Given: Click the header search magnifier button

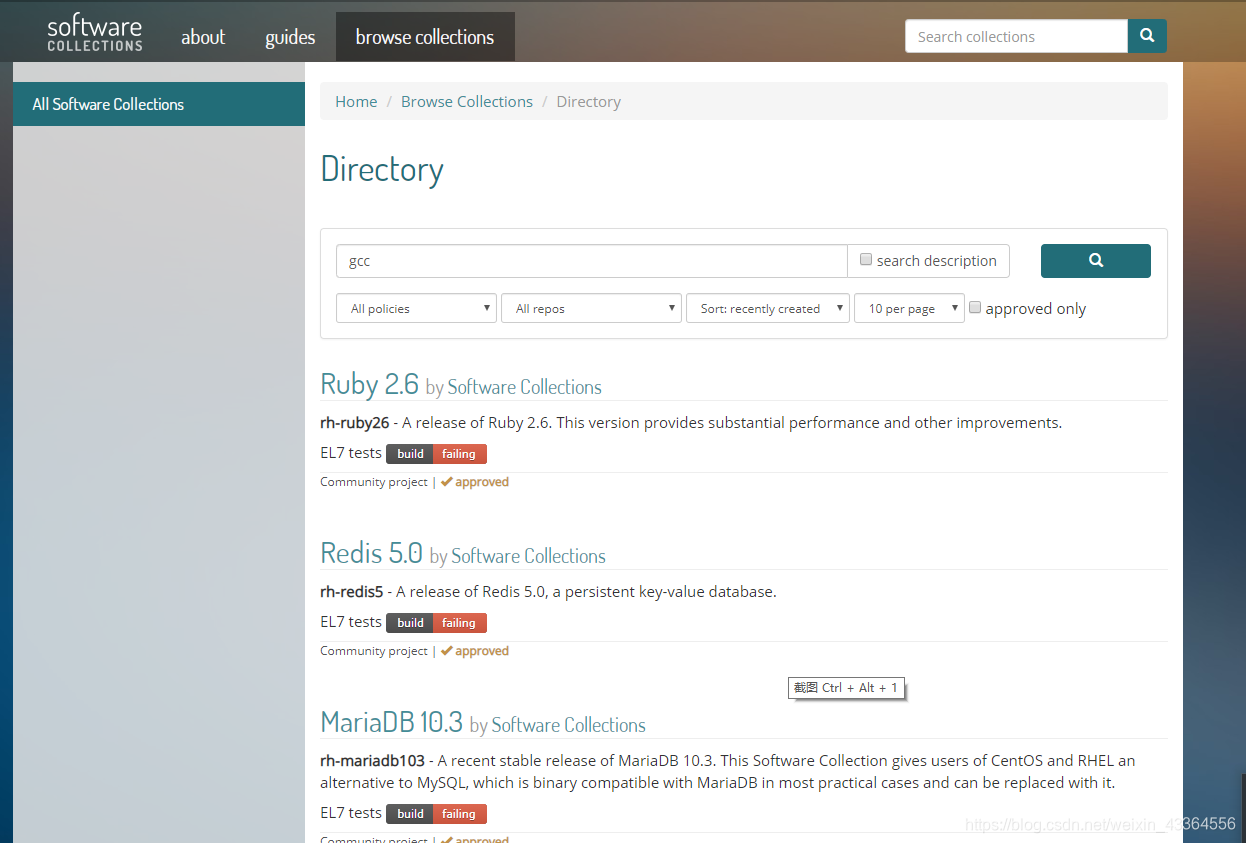Looking at the screenshot, I should (x=1147, y=36).
